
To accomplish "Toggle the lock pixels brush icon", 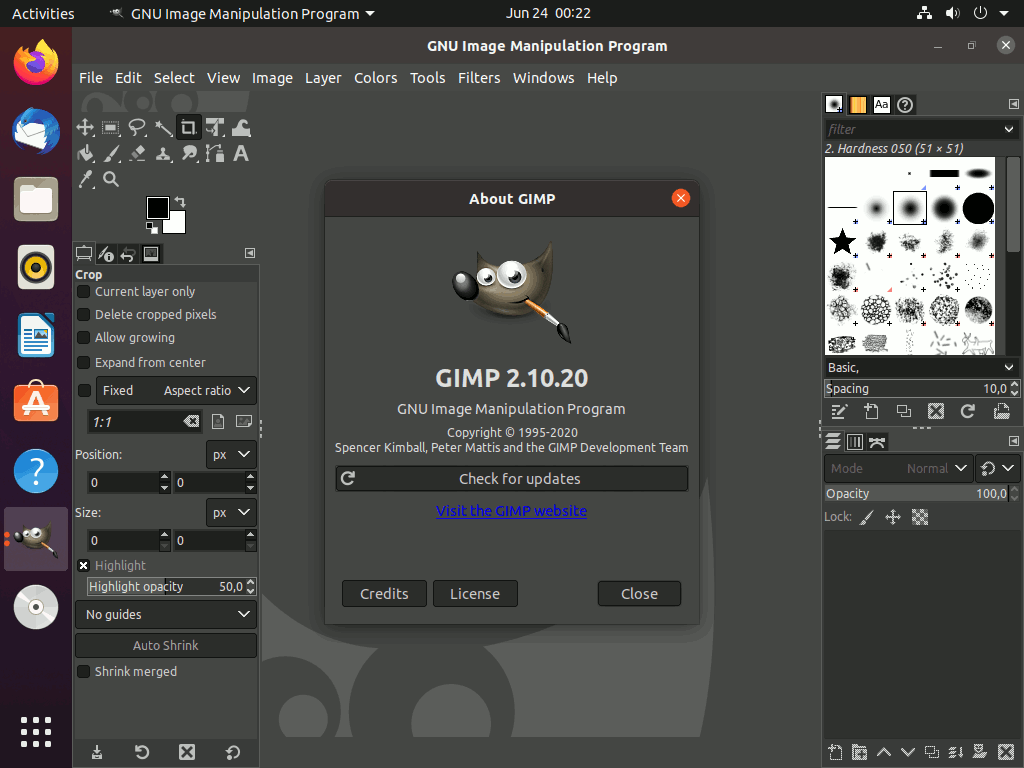I will pos(867,518).
